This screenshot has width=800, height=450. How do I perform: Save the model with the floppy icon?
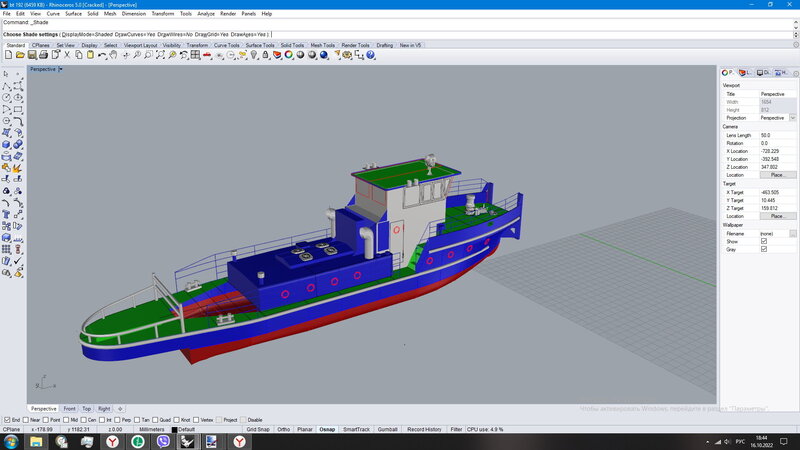[x=32, y=55]
